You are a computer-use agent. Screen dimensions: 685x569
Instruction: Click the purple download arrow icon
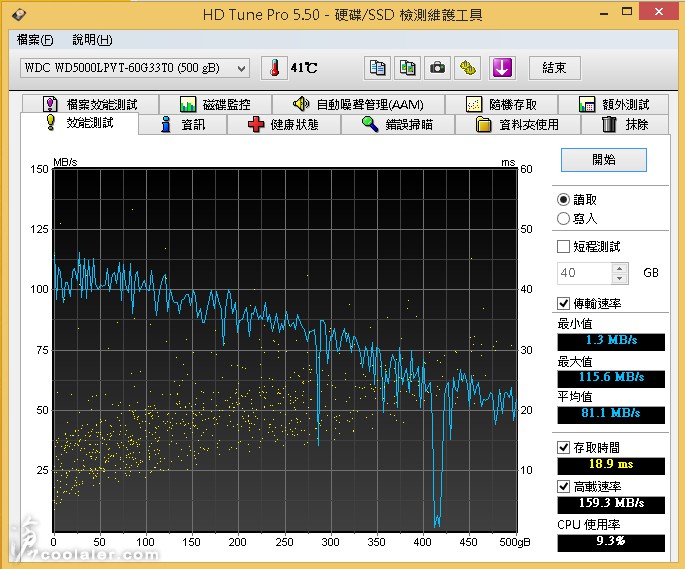point(502,68)
